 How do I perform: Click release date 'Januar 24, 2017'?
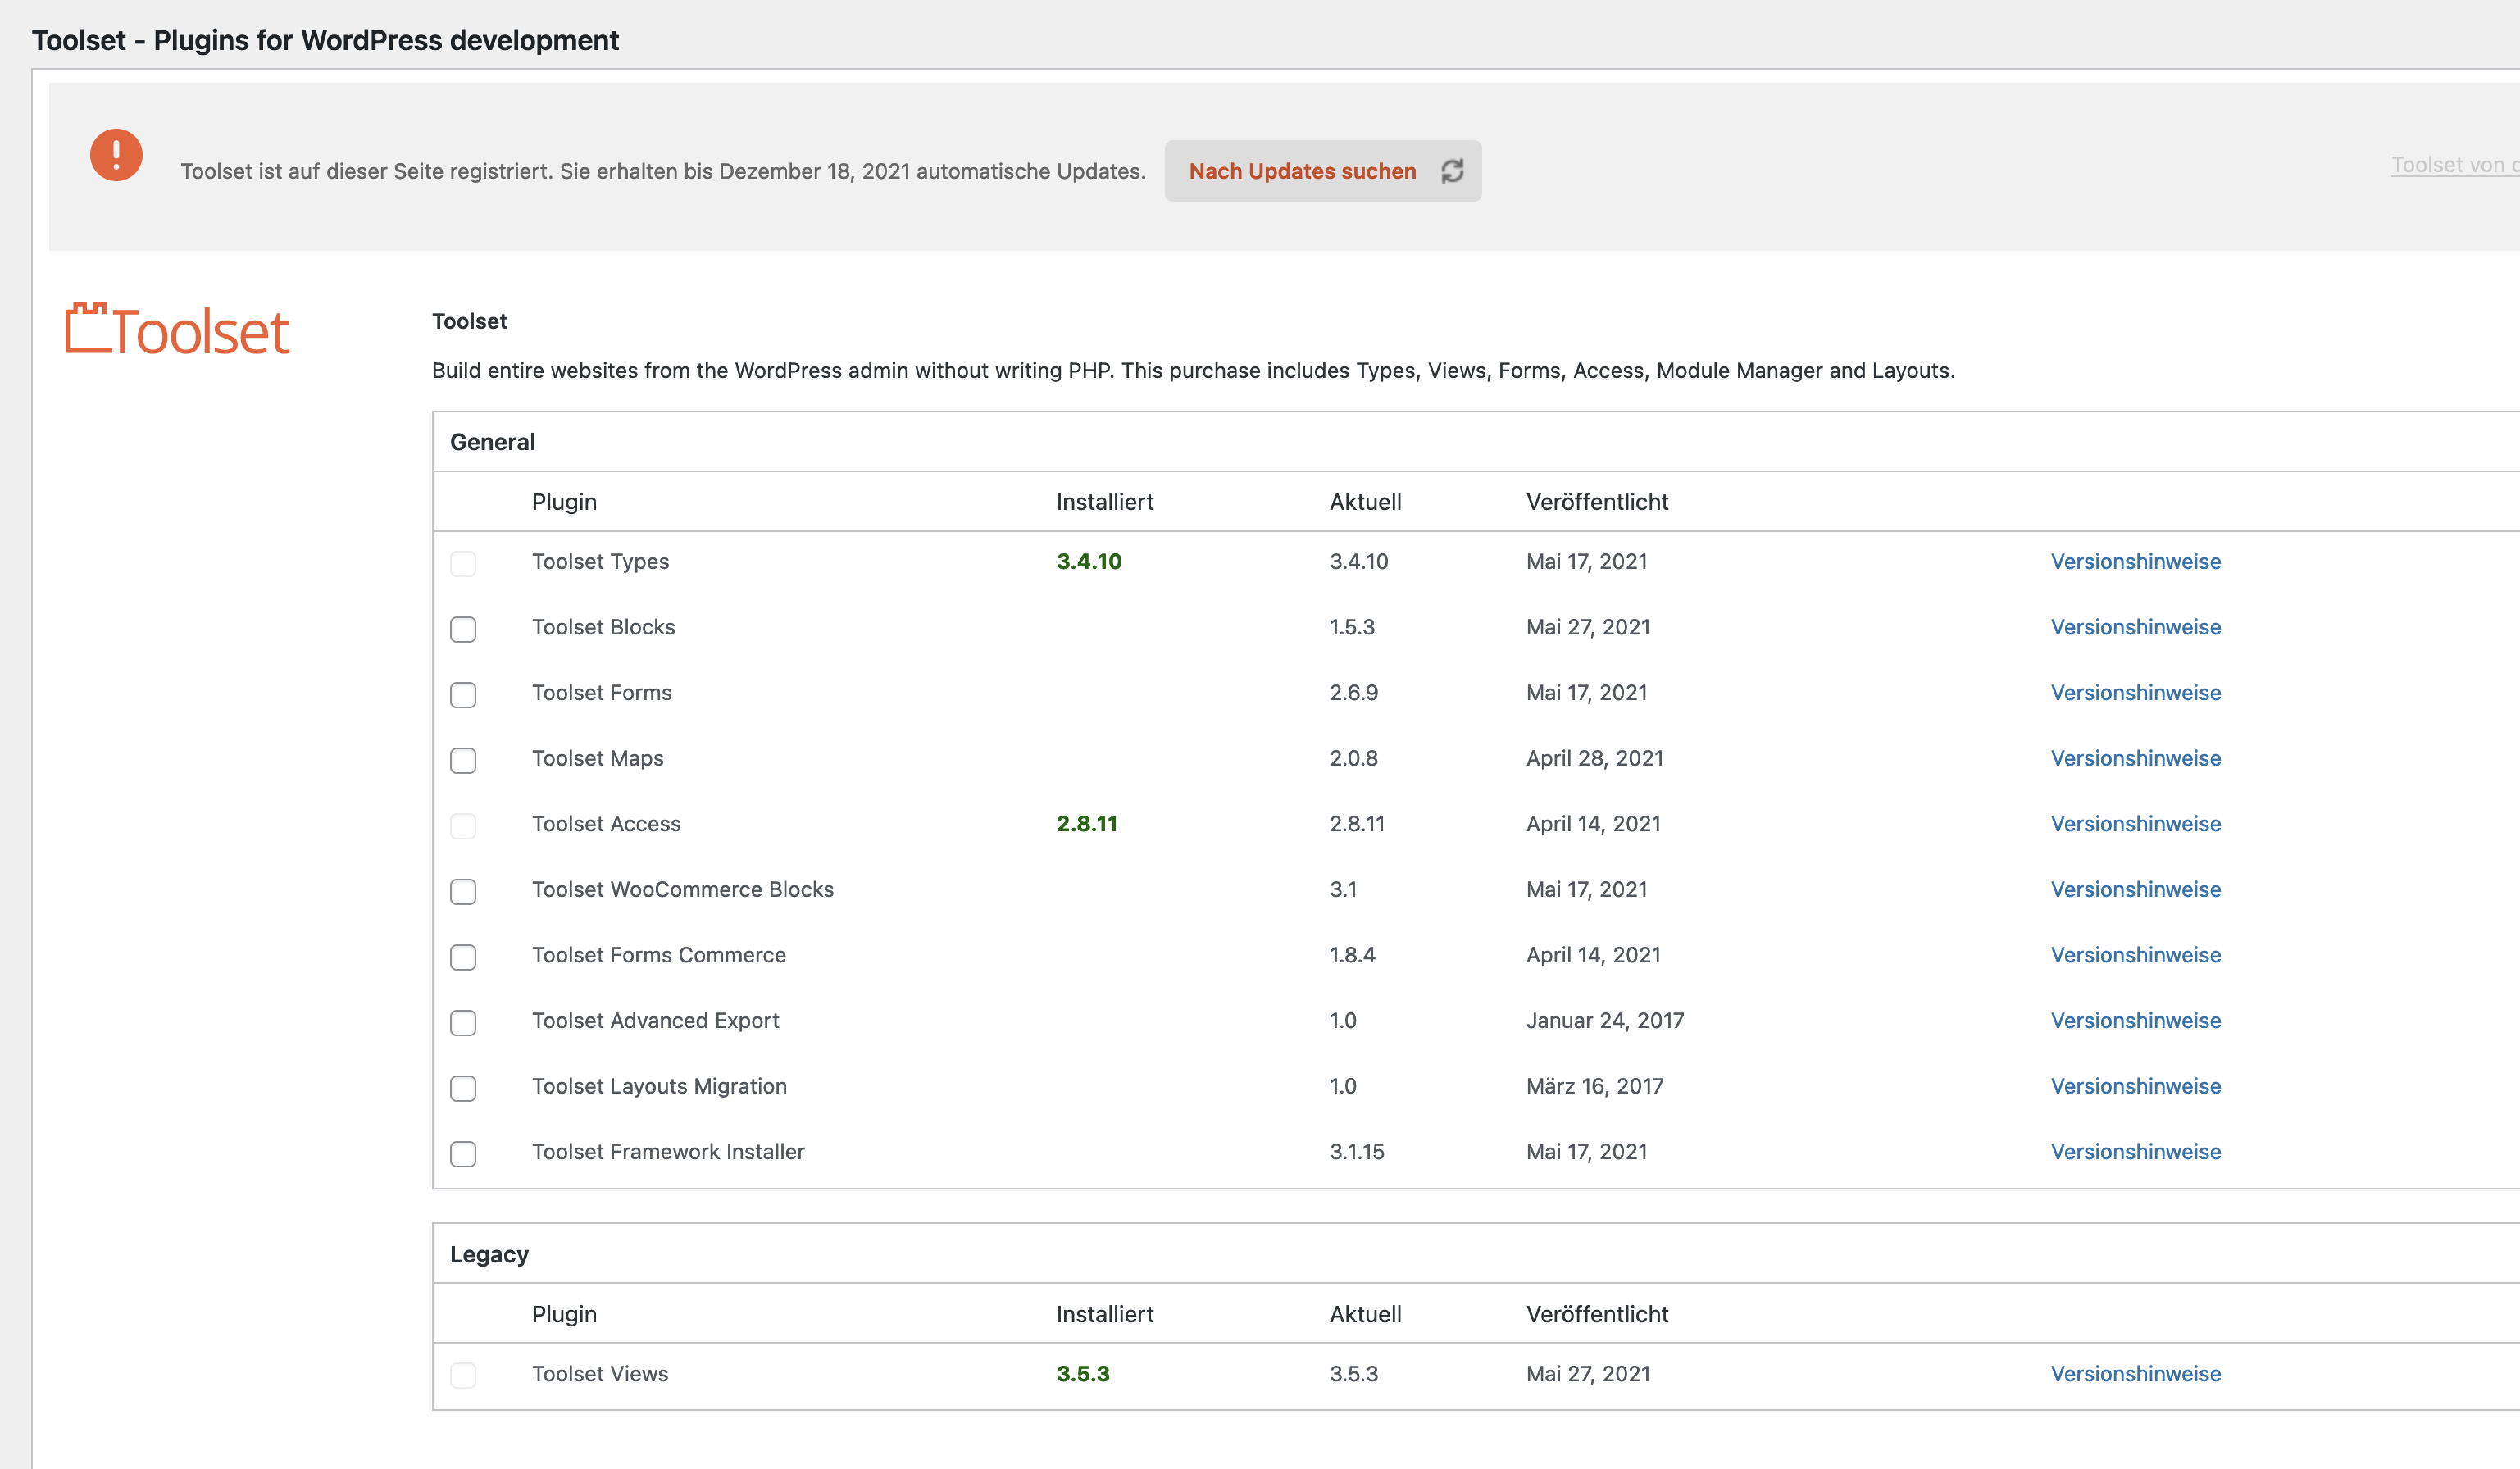click(x=1605, y=1020)
